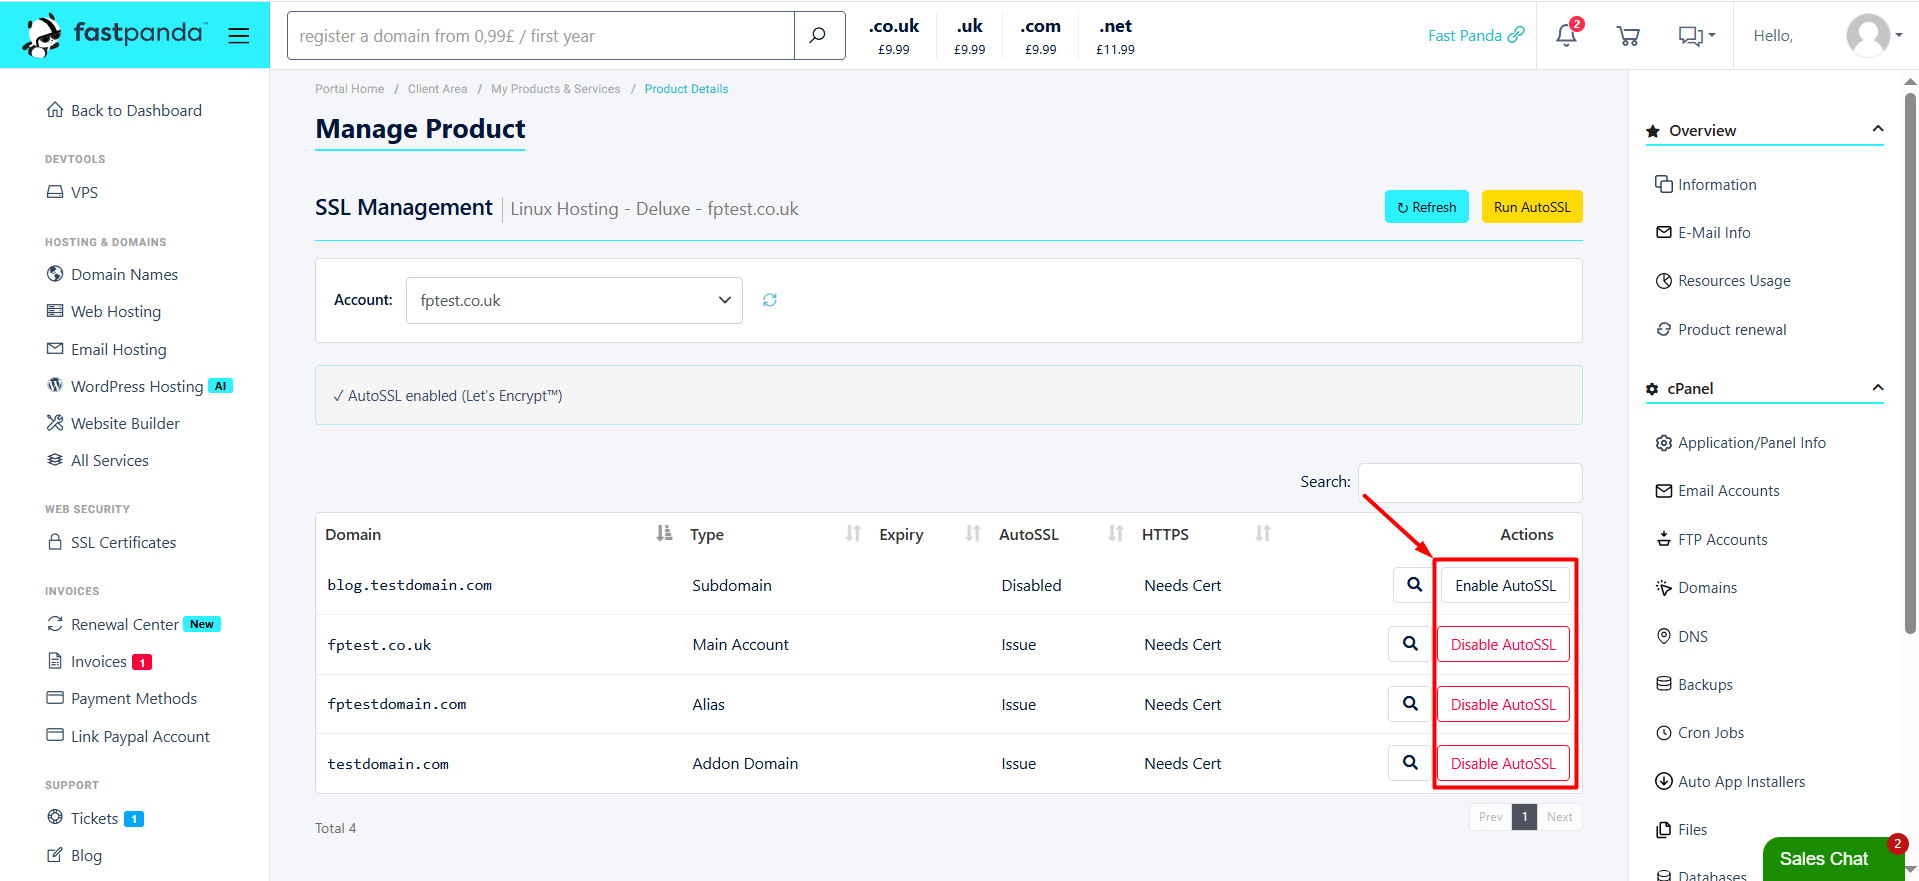Enable AutoSSL for blog.testdomain.com
1919x881 pixels.
point(1505,585)
